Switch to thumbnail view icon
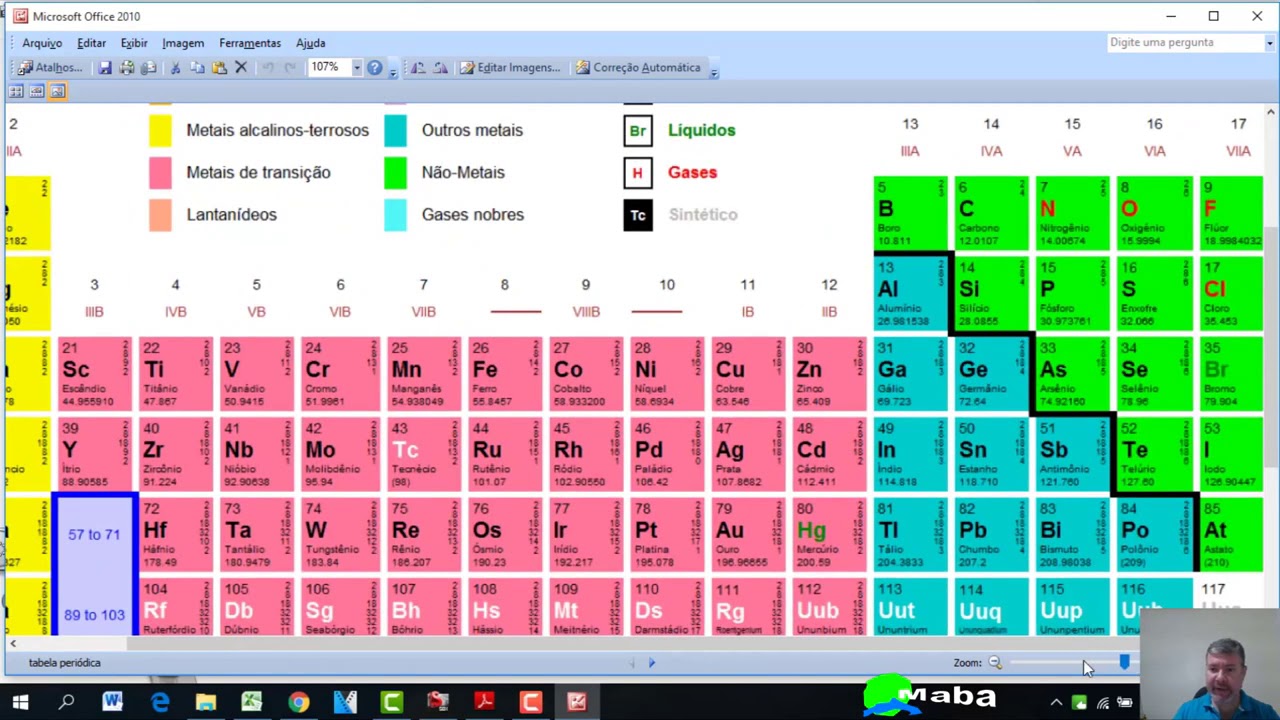Viewport: 1280px width, 720px height. (15, 91)
